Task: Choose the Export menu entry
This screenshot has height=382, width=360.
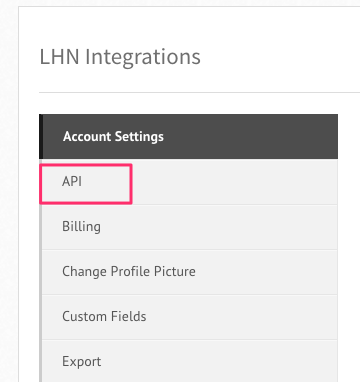Action: (188, 361)
